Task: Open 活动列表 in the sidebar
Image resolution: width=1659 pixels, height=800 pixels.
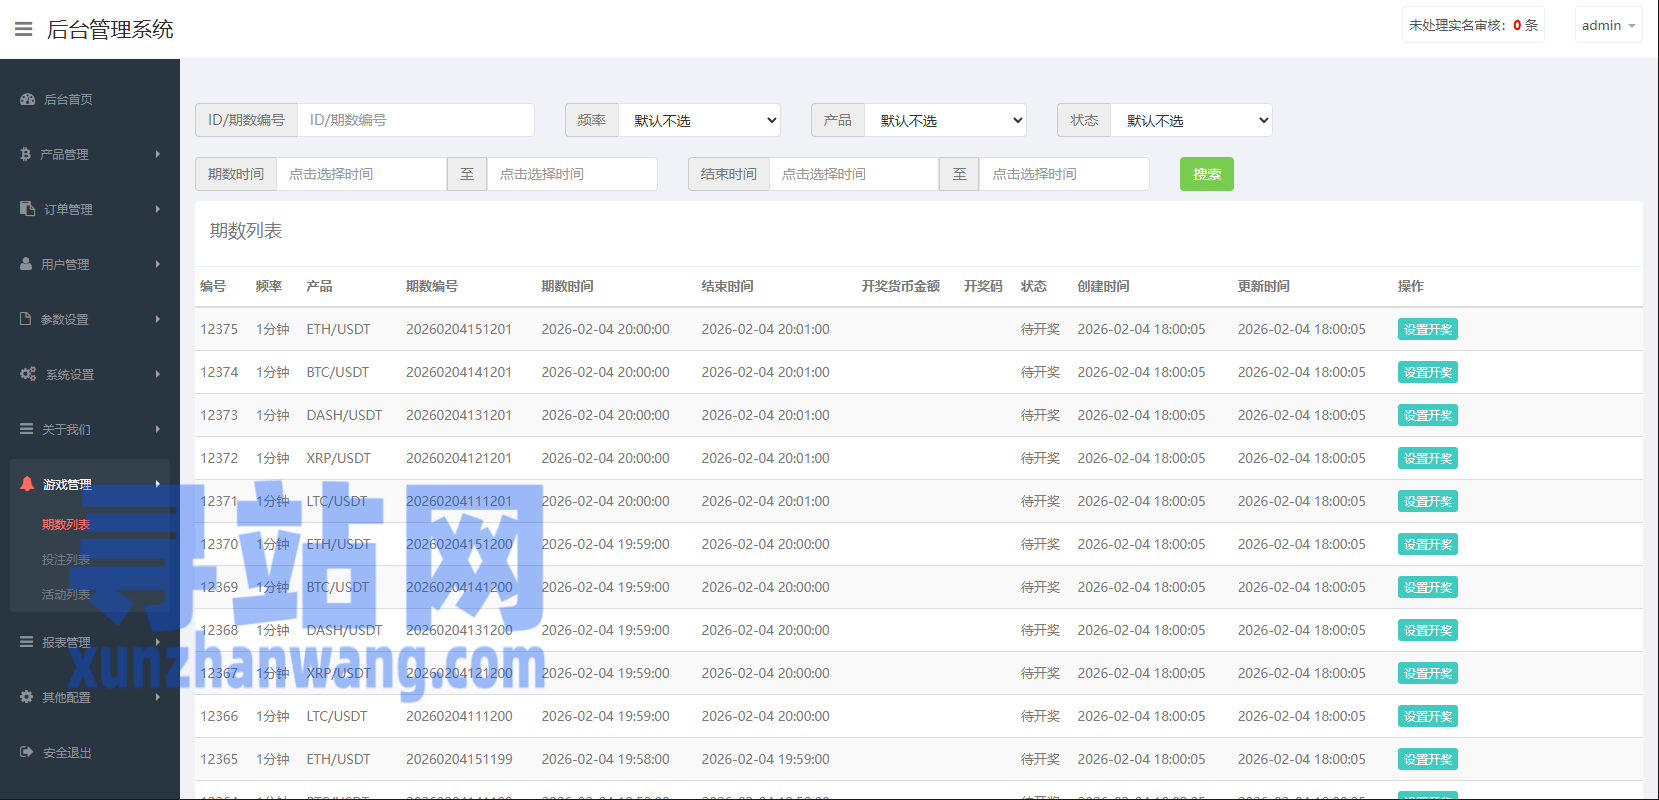Action: (x=66, y=594)
